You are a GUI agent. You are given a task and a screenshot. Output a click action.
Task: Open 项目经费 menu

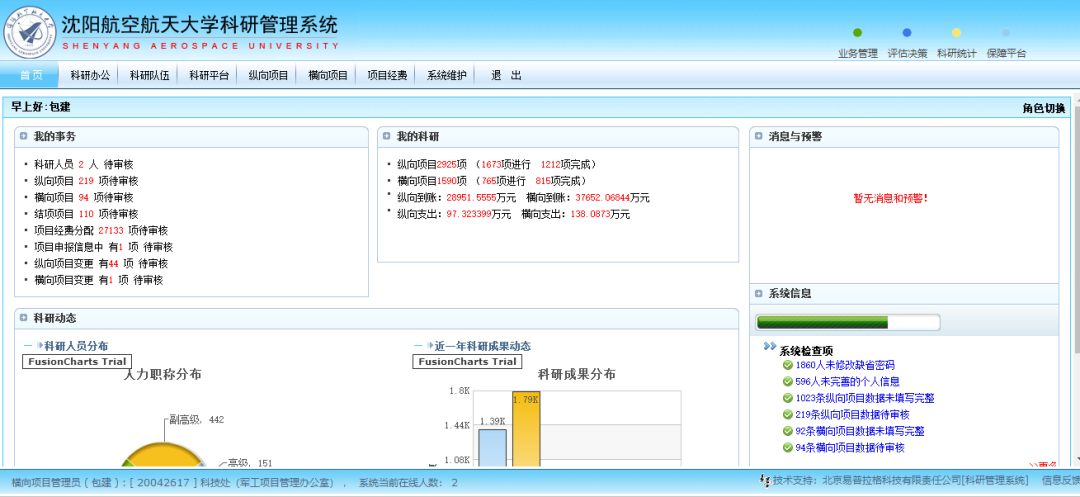pos(387,76)
